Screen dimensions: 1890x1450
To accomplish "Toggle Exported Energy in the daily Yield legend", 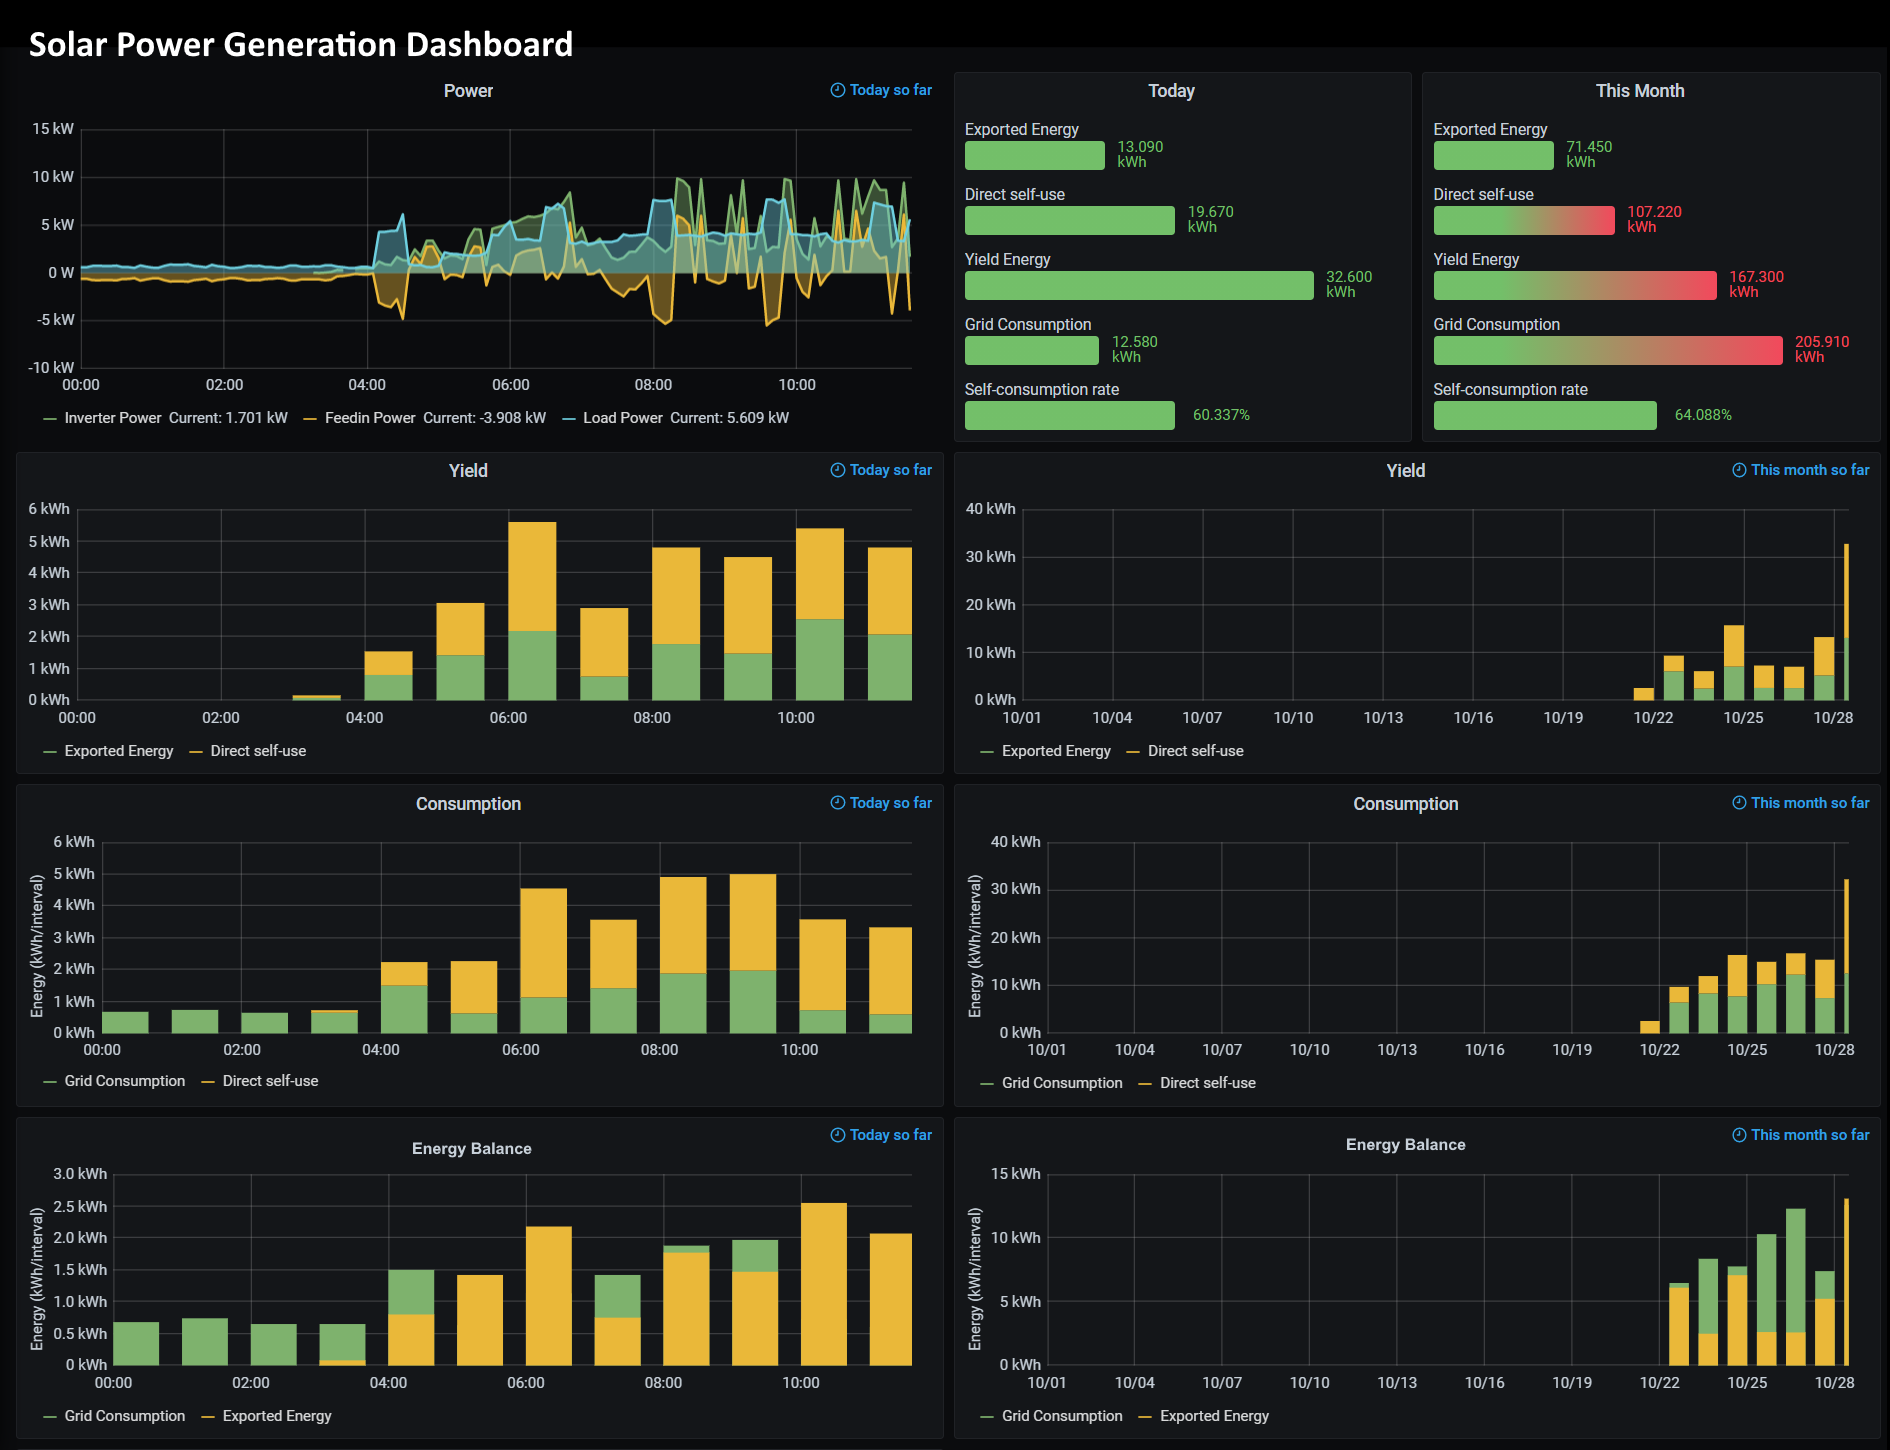I will tap(119, 751).
